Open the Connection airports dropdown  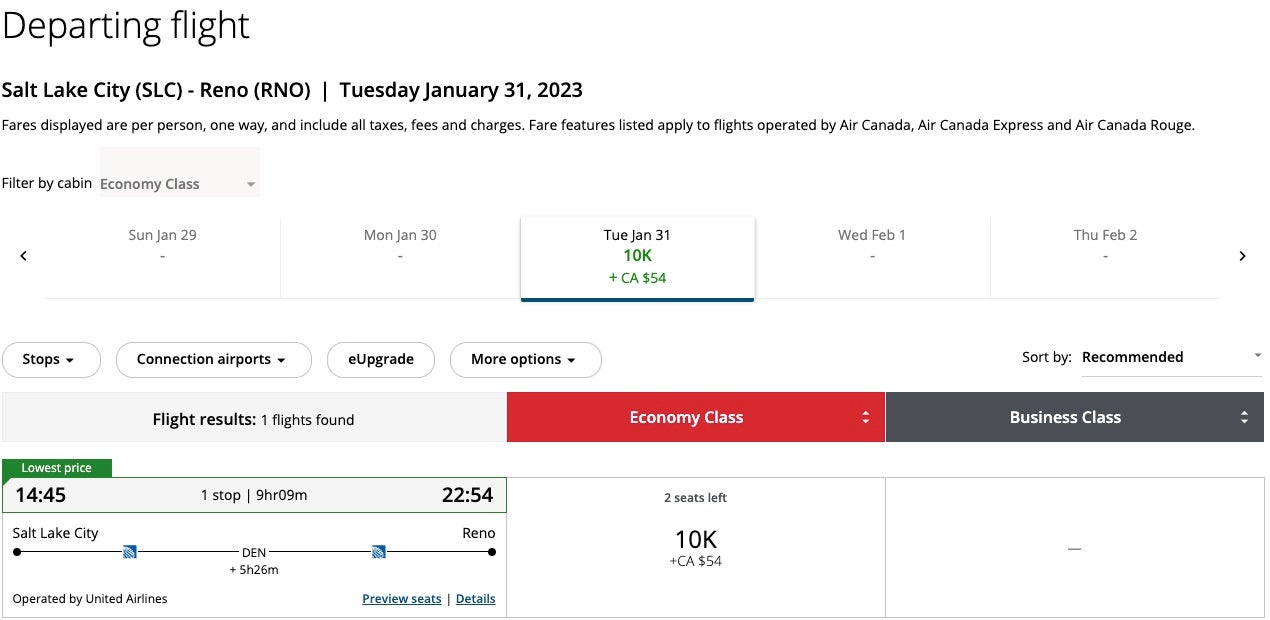pos(213,359)
